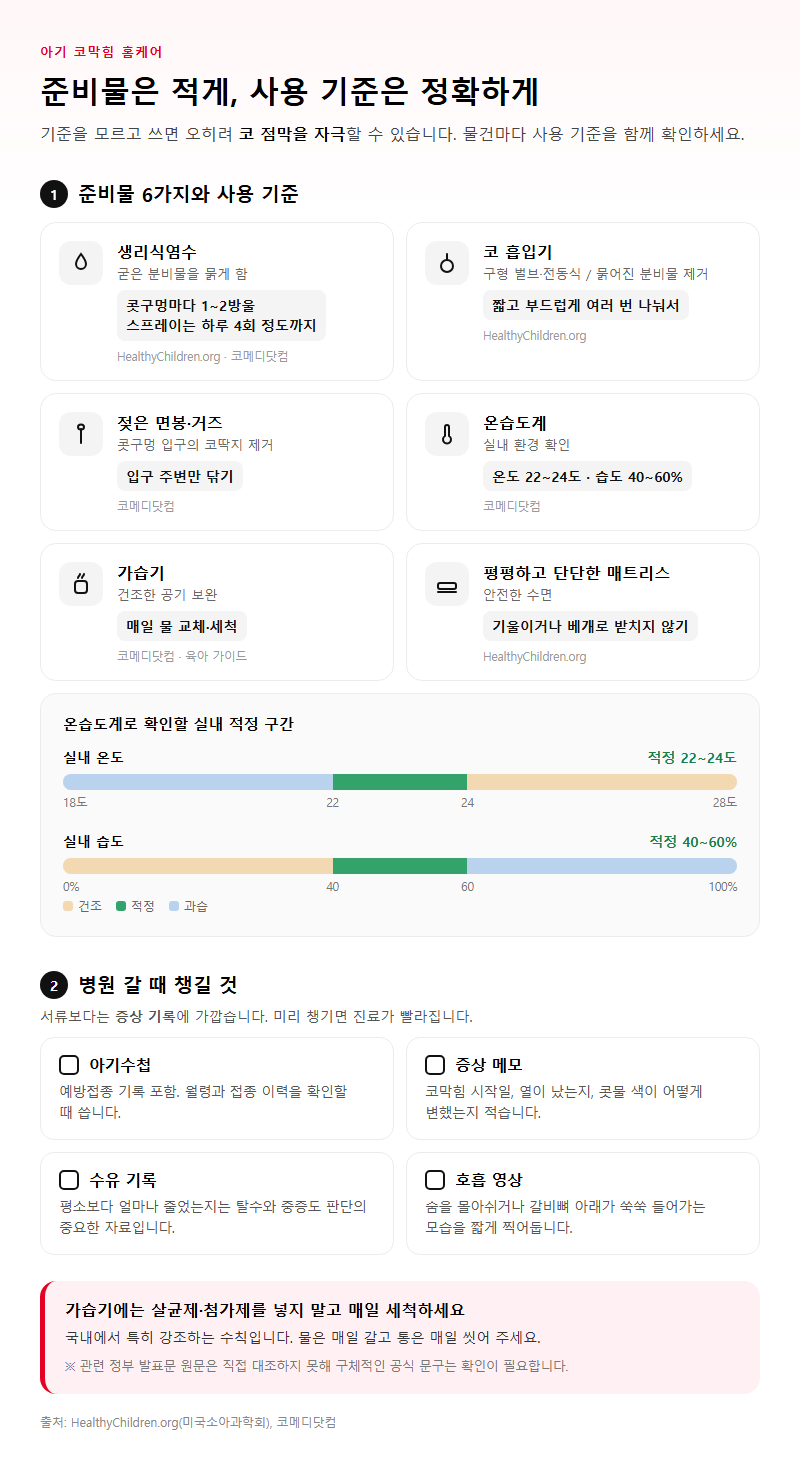Image resolution: width=800 pixels, height=1482 pixels.
Task: Click the black section 2 number badge
Action: [53, 985]
